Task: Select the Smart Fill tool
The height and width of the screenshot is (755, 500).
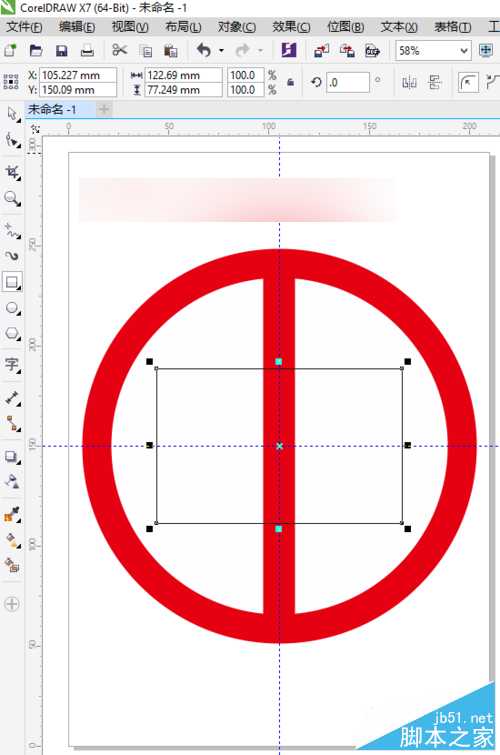Action: [12, 565]
